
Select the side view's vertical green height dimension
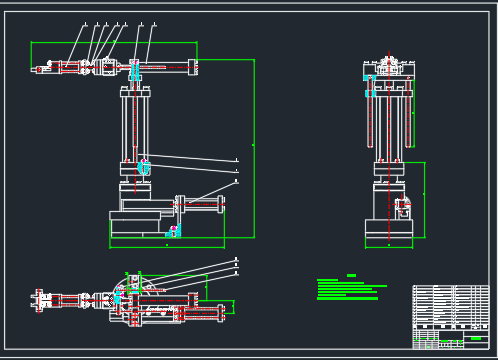(424, 200)
